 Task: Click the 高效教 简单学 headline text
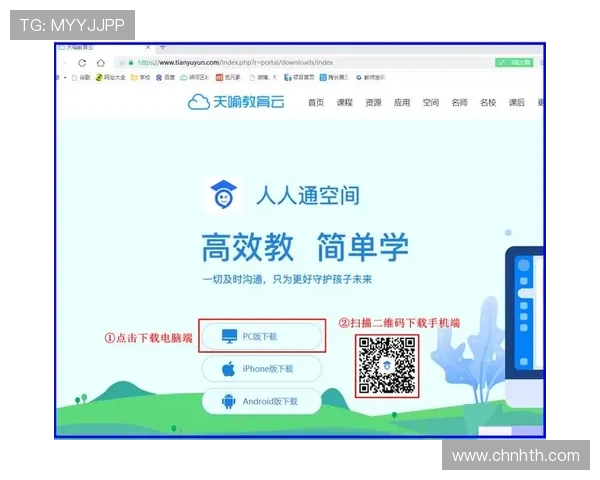[x=305, y=247]
